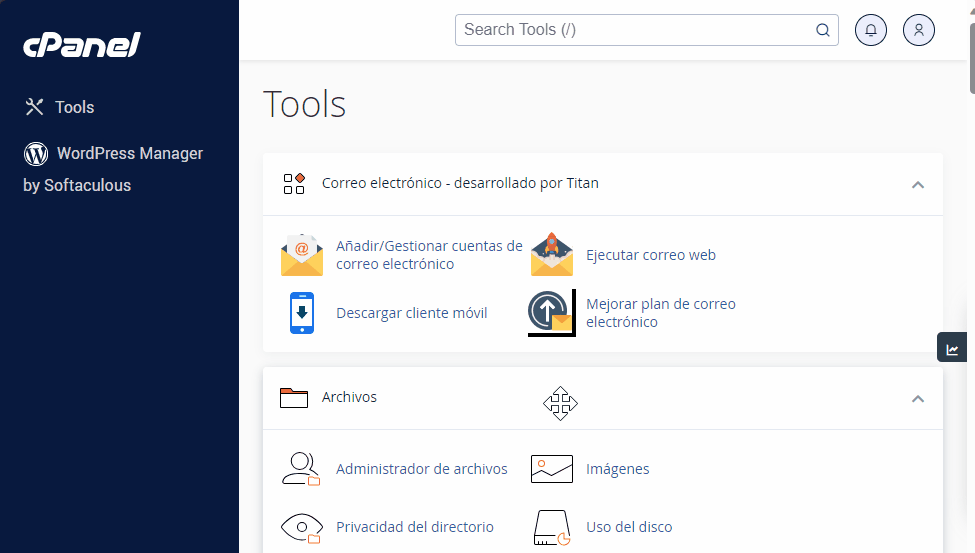Image resolution: width=975 pixels, height=553 pixels.
Task: Open Privacidad del directorio
Action: (415, 527)
